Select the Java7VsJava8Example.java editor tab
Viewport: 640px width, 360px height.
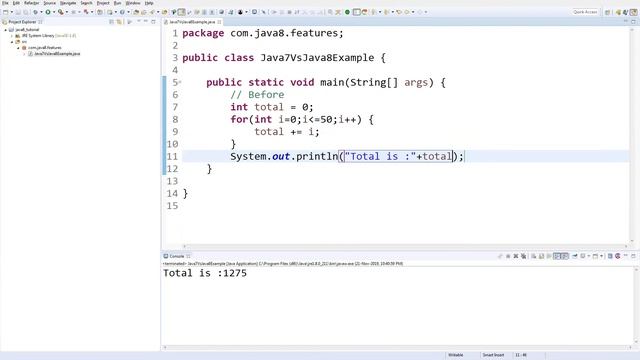(x=192, y=22)
